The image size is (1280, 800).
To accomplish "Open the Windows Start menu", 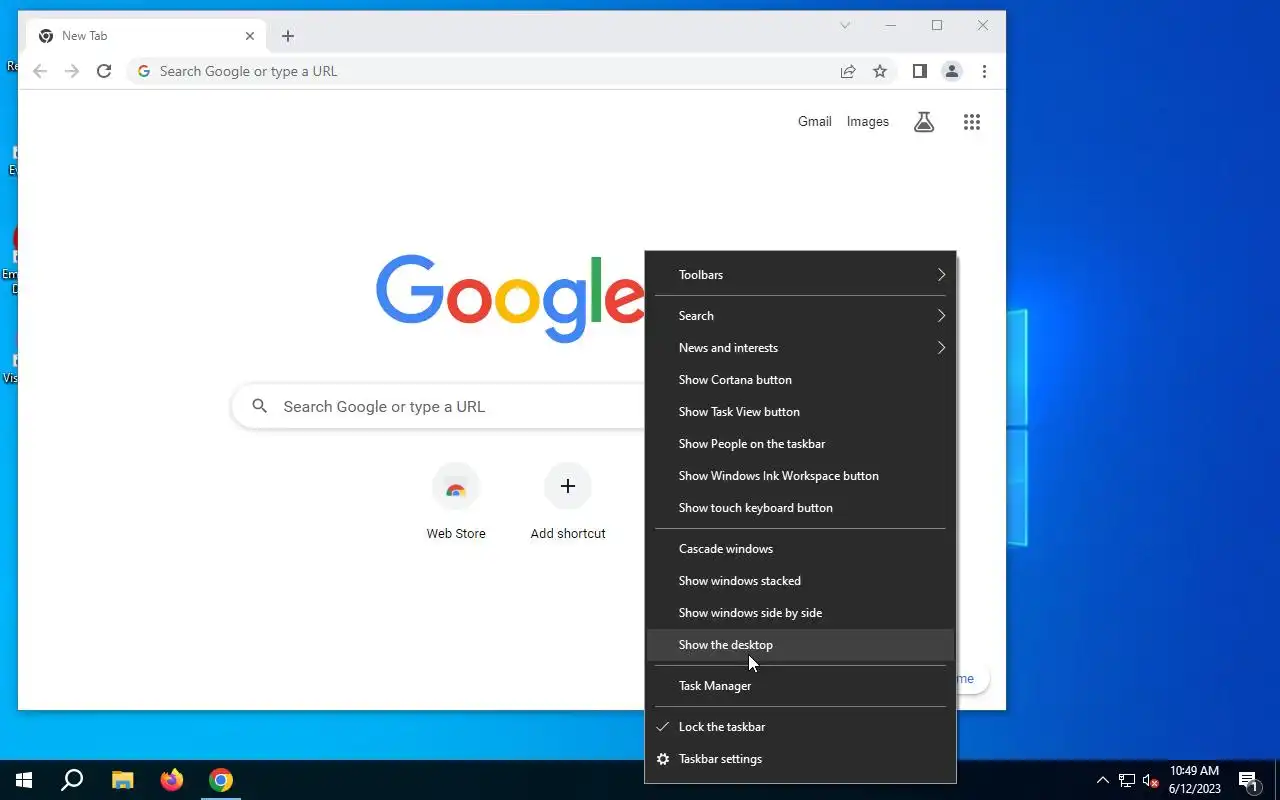I will point(24,780).
